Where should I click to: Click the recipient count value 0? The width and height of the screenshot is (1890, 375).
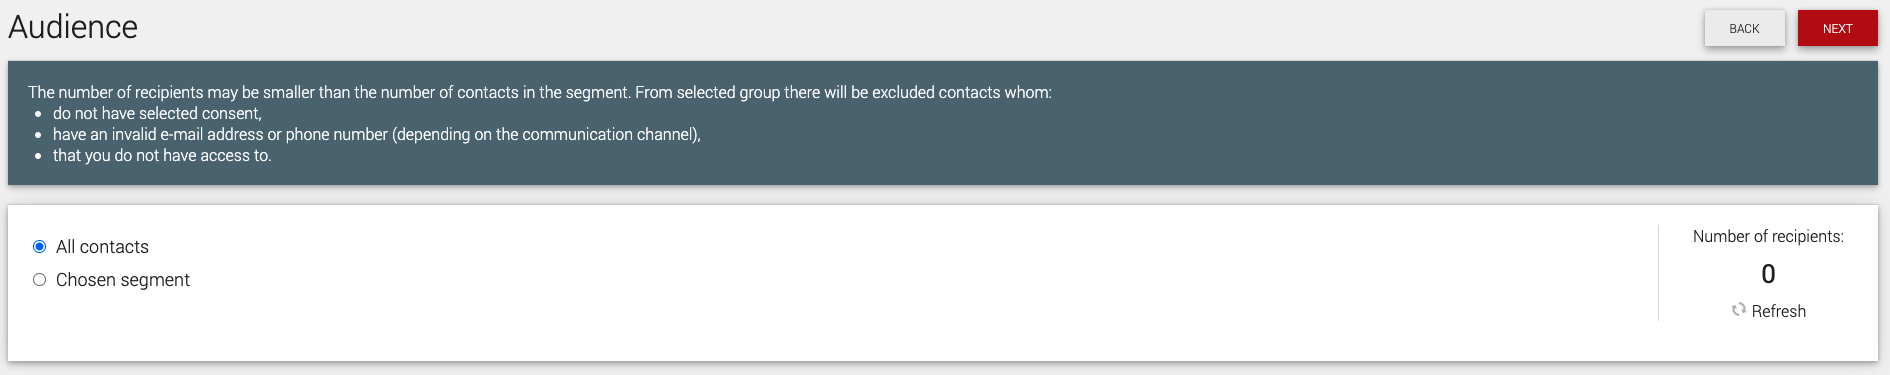(1768, 274)
